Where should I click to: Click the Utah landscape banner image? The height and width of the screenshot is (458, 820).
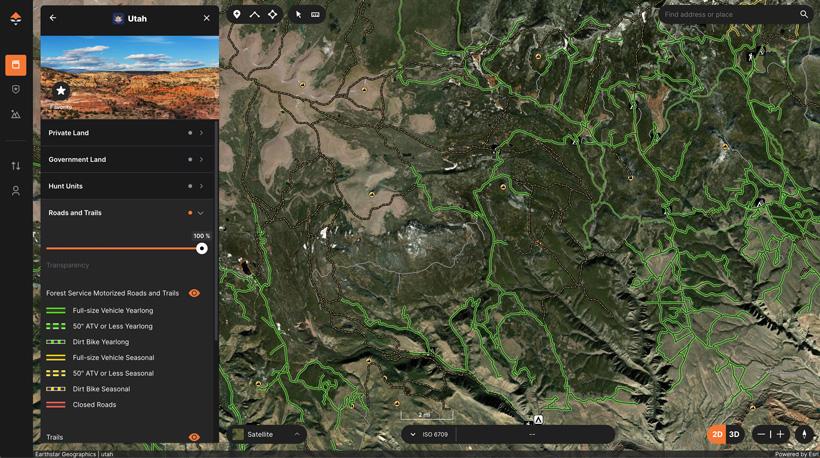tap(130, 77)
